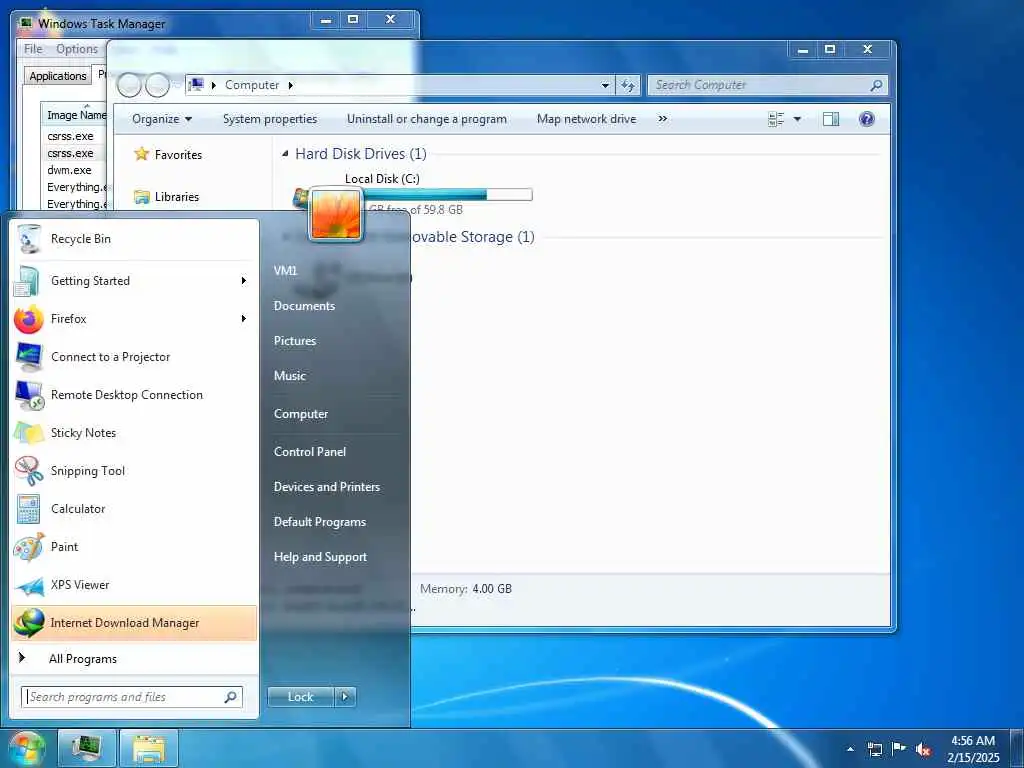Image resolution: width=1024 pixels, height=768 pixels.
Task: Open the volume tray icon
Action: point(923,750)
